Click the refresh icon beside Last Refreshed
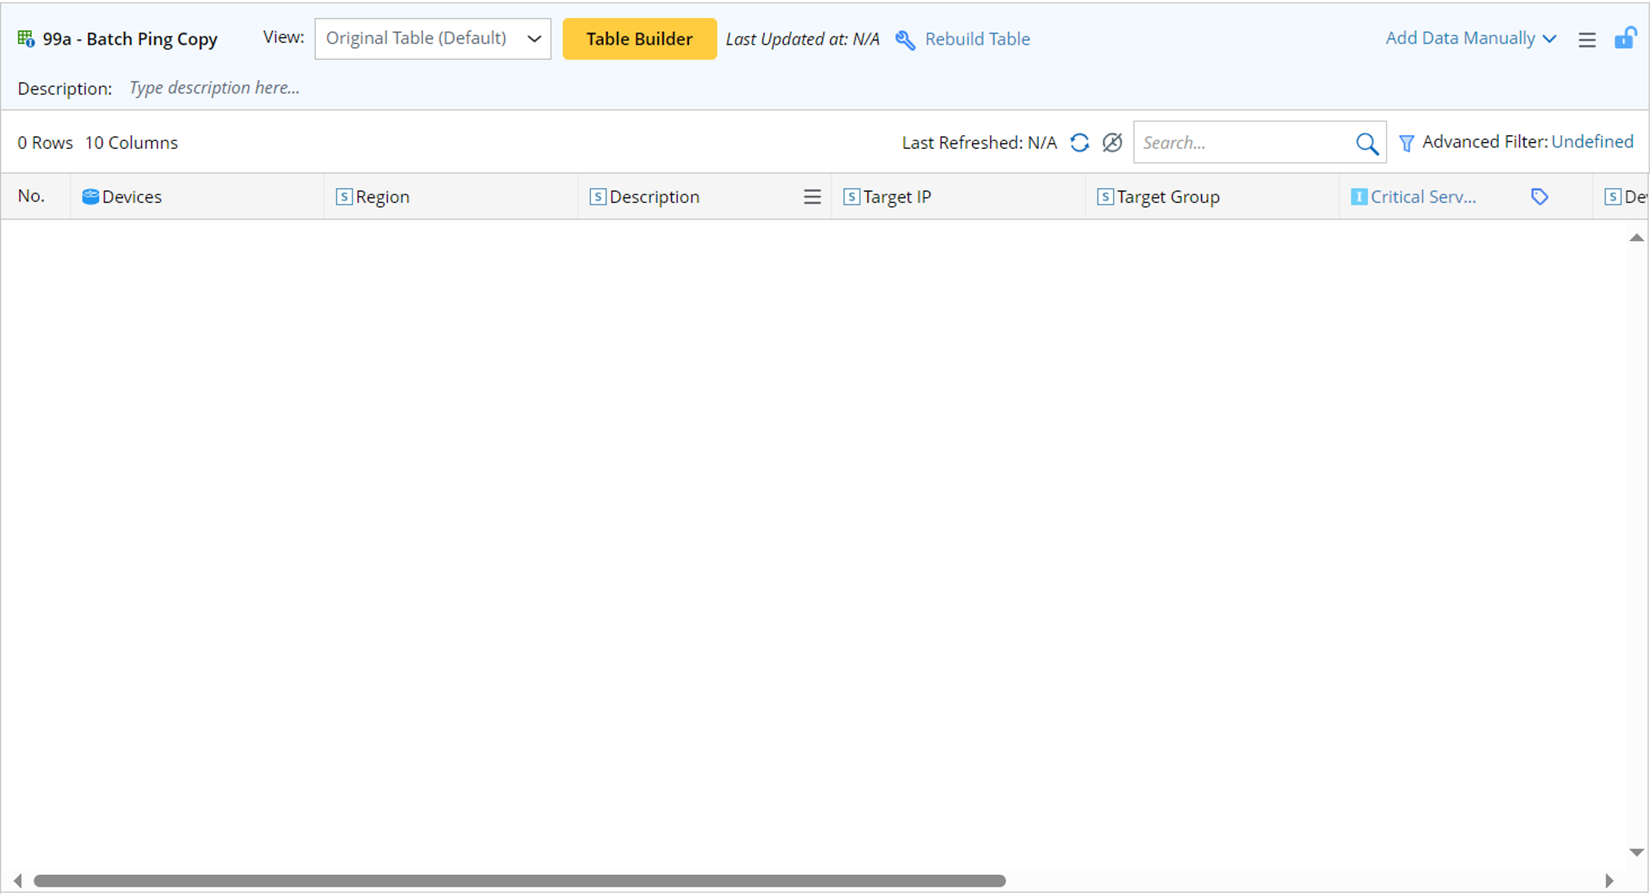 click(1079, 143)
